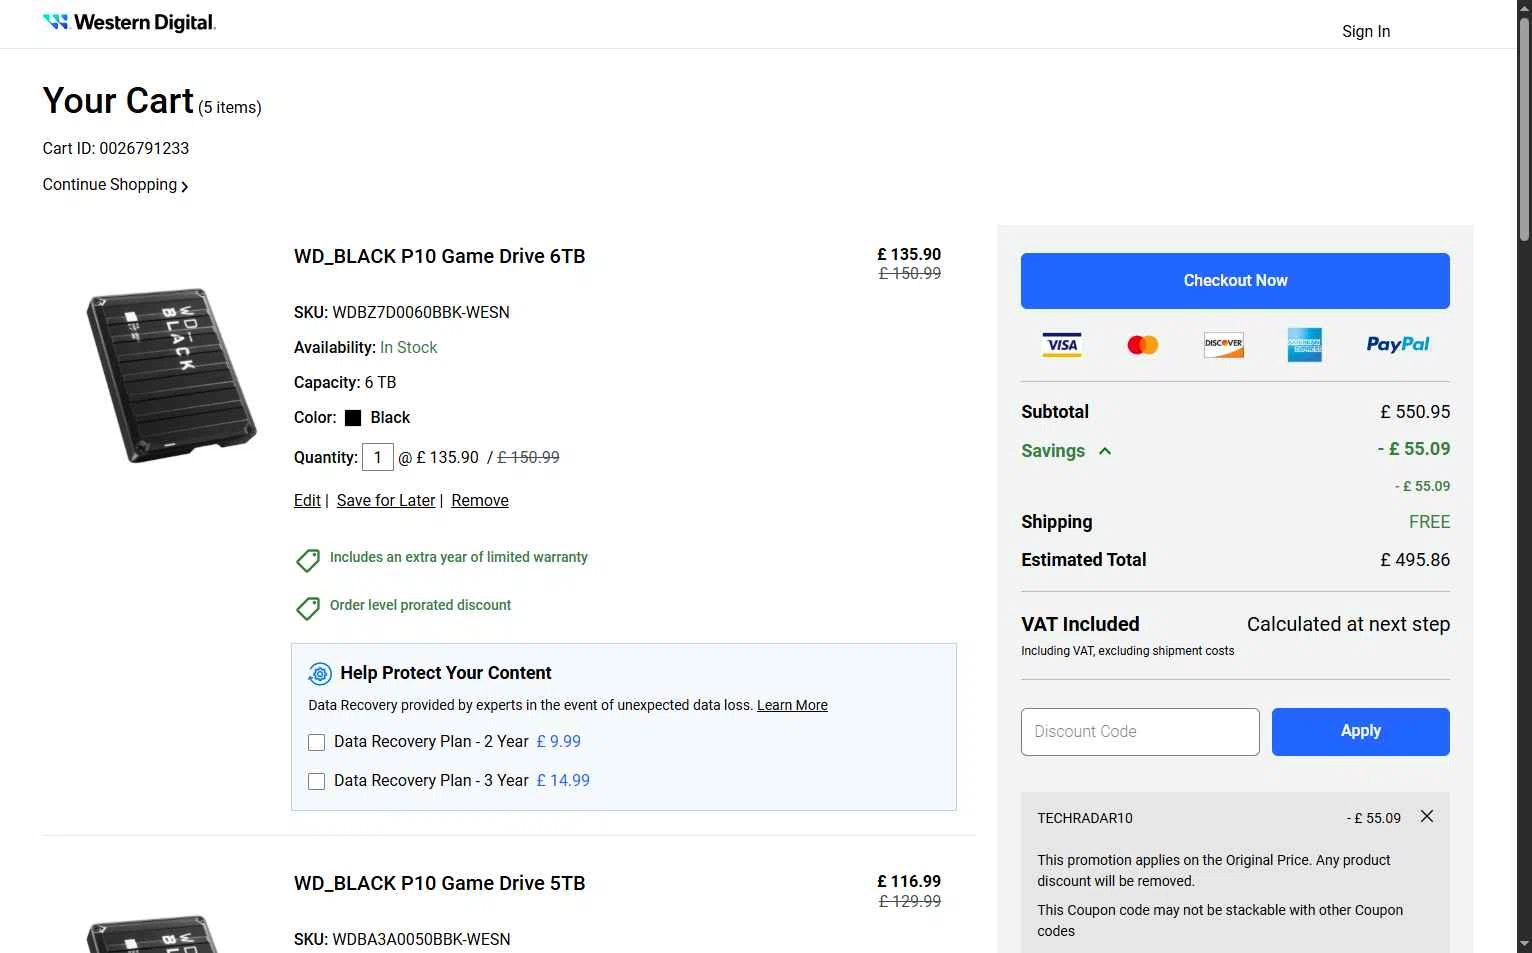Edit the 6TB Game Drive item
This screenshot has width=1532, height=953.
tap(307, 500)
